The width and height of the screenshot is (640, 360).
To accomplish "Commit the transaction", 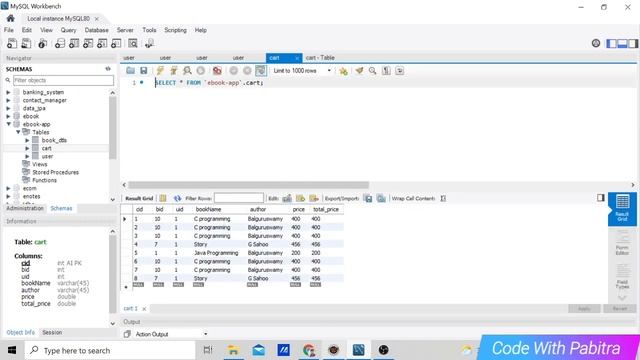I will pos(233,71).
